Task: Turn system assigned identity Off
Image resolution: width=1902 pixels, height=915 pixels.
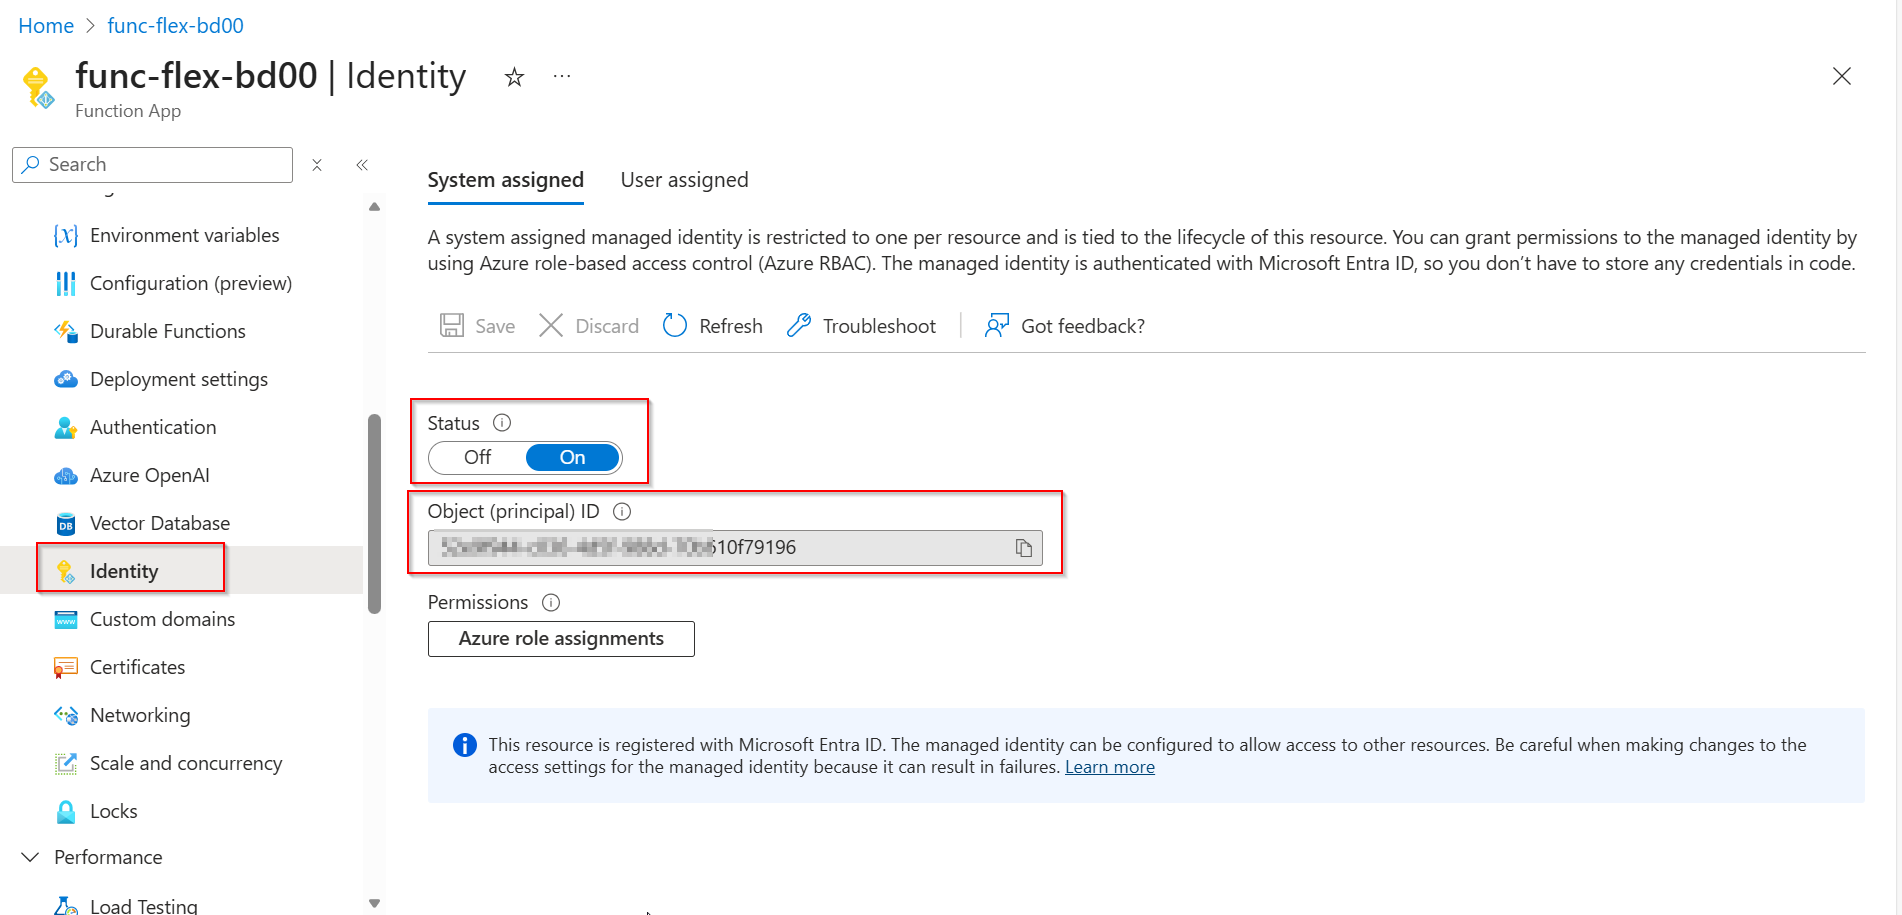Action: coord(477,458)
